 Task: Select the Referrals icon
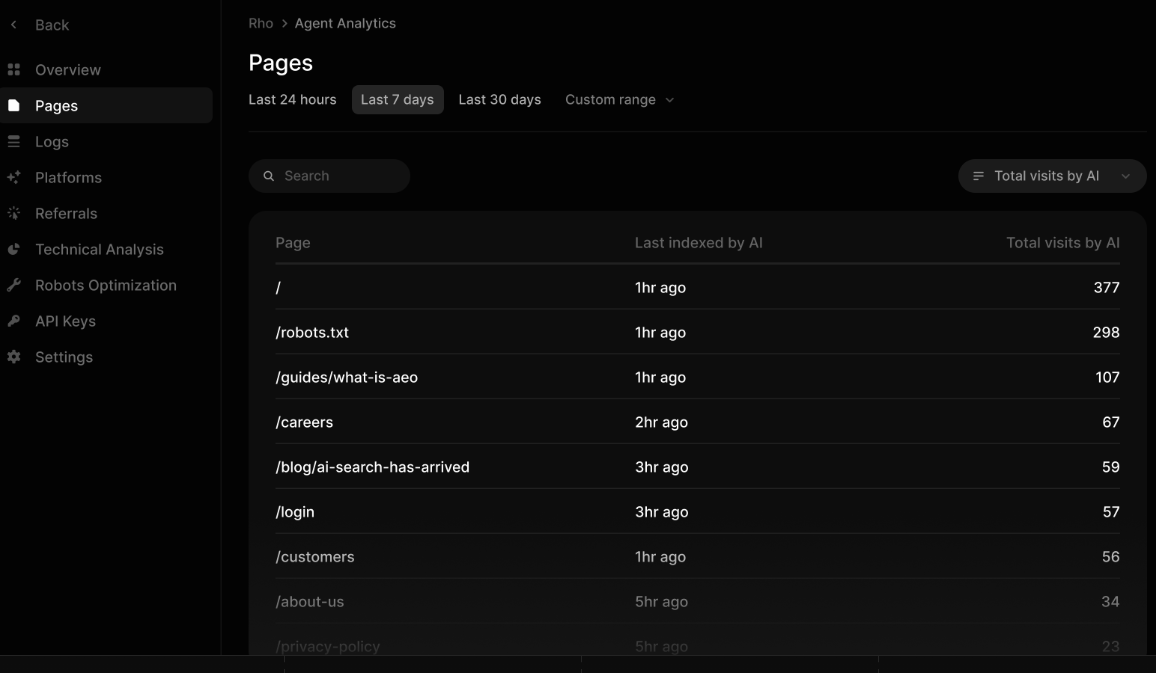point(16,213)
